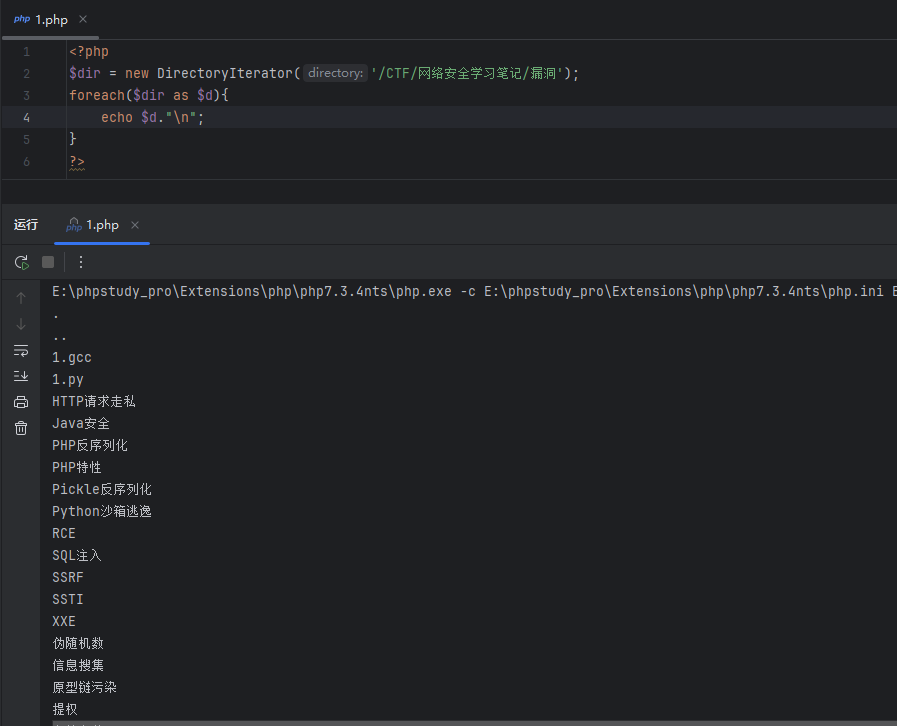Clear console output with trash icon
Screen dimensions: 897x726
tap(21, 428)
